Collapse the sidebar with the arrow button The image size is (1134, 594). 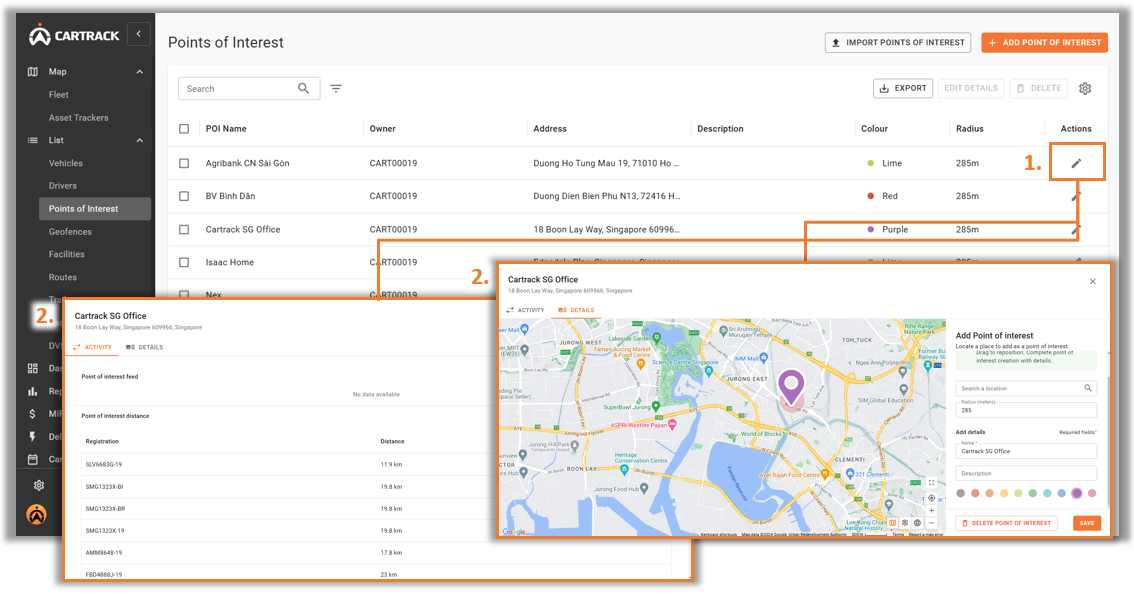point(138,34)
